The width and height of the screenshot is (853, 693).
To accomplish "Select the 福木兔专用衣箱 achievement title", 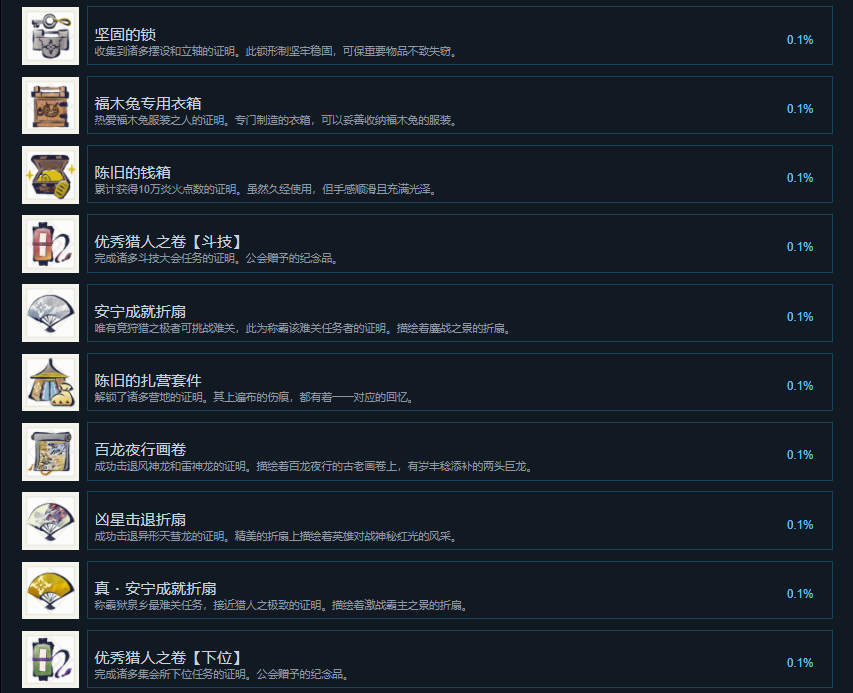I will click(148, 103).
